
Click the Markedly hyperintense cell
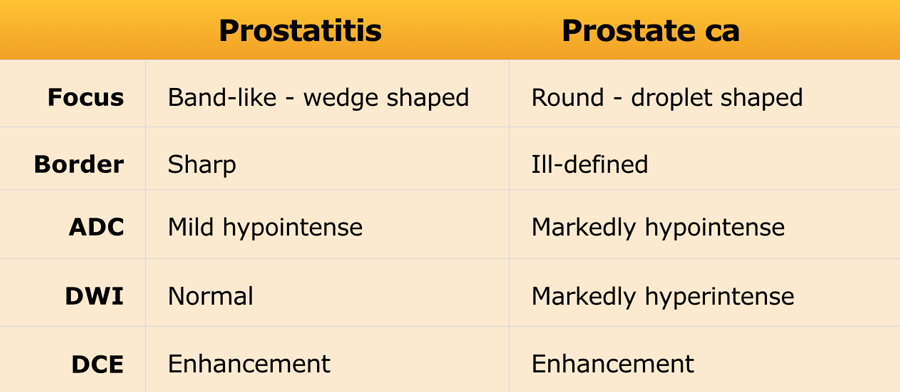(x=663, y=297)
